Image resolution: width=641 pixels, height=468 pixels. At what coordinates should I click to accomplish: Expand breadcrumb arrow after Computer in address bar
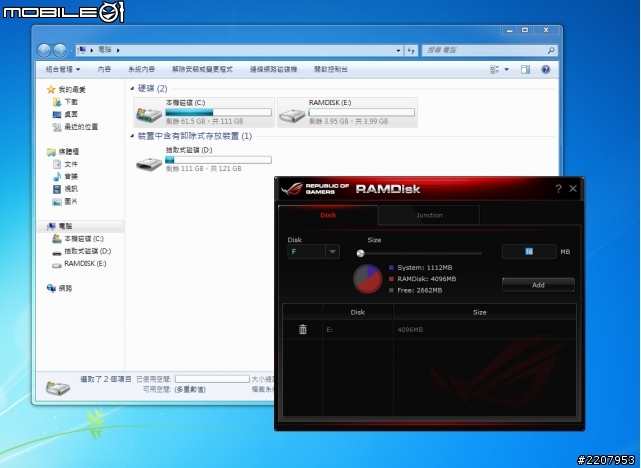pos(118,50)
